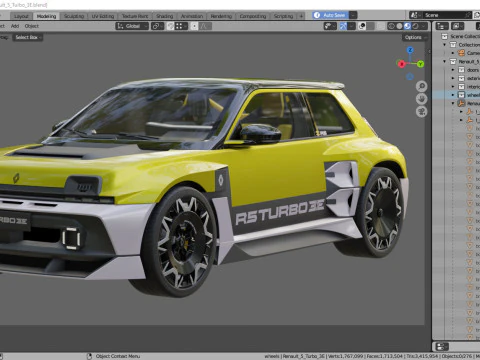Click the negative Z axis gizmo circle
The width and height of the screenshot is (480, 360).
(410, 77)
